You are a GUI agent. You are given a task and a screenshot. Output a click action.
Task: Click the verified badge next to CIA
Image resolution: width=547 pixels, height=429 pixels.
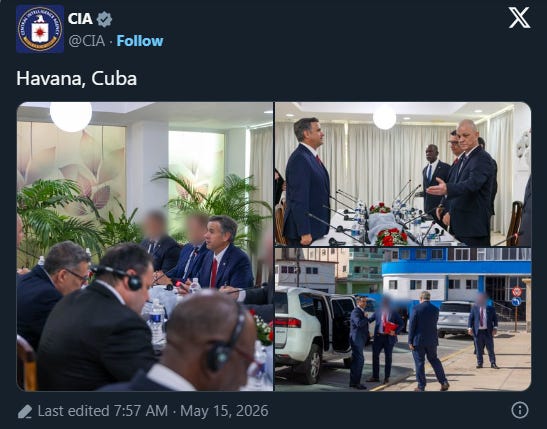point(104,19)
